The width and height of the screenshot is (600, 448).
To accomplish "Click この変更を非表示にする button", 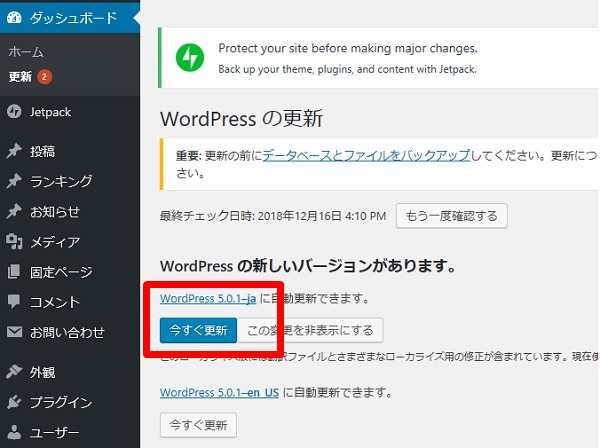I will 310,330.
